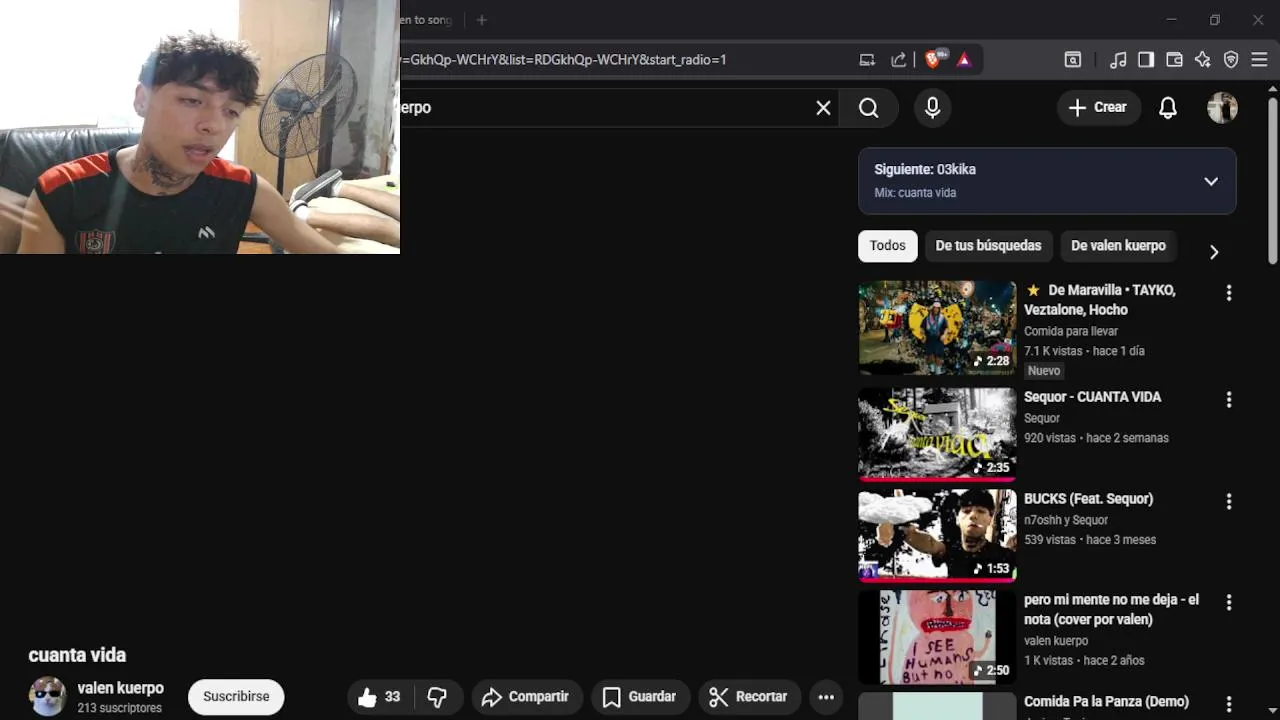The width and height of the screenshot is (1280, 720).
Task: Open Brave Rewards triangle icon
Action: click(x=964, y=60)
